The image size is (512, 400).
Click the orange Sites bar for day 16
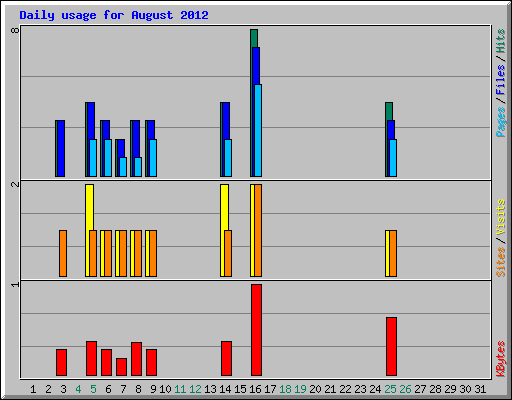[258, 230]
